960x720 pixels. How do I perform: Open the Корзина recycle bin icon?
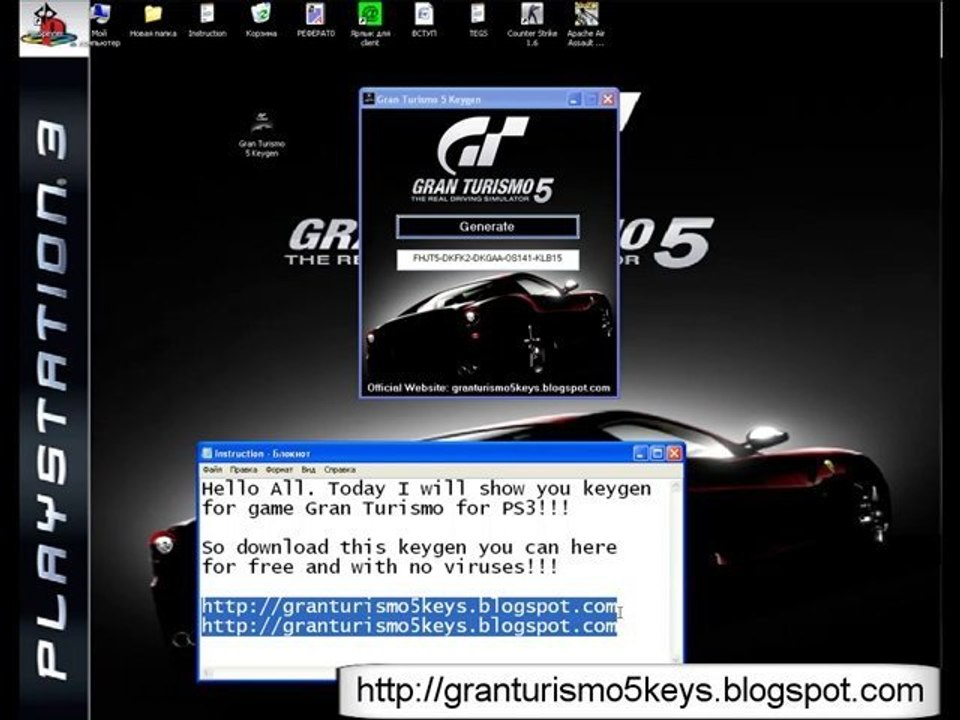pyautogui.click(x=261, y=20)
